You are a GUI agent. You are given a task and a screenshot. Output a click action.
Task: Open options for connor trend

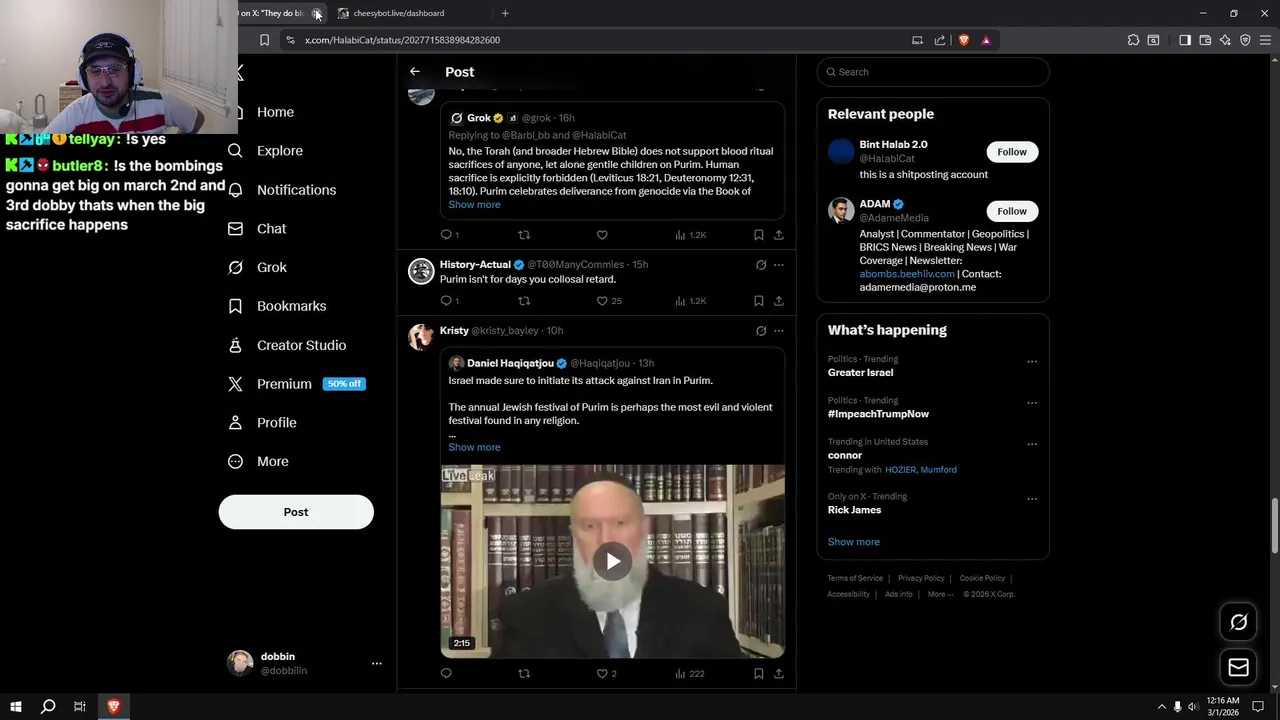point(1032,445)
